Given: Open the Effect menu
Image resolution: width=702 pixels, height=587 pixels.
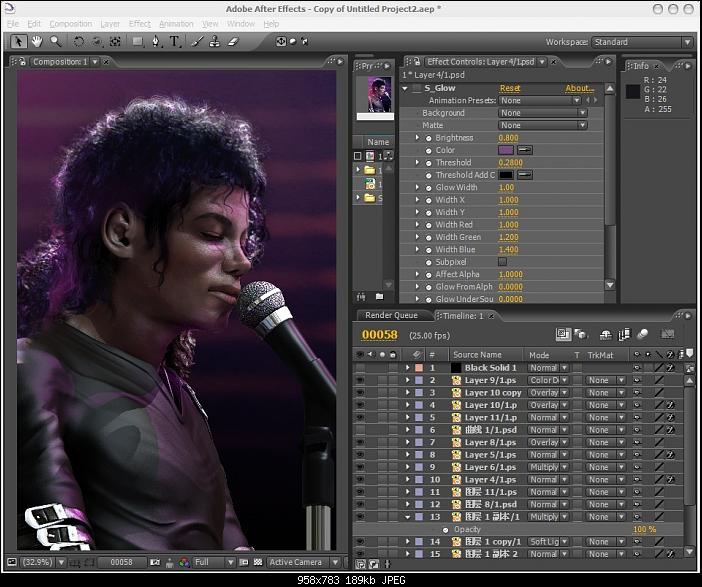Looking at the screenshot, I should [x=140, y=24].
